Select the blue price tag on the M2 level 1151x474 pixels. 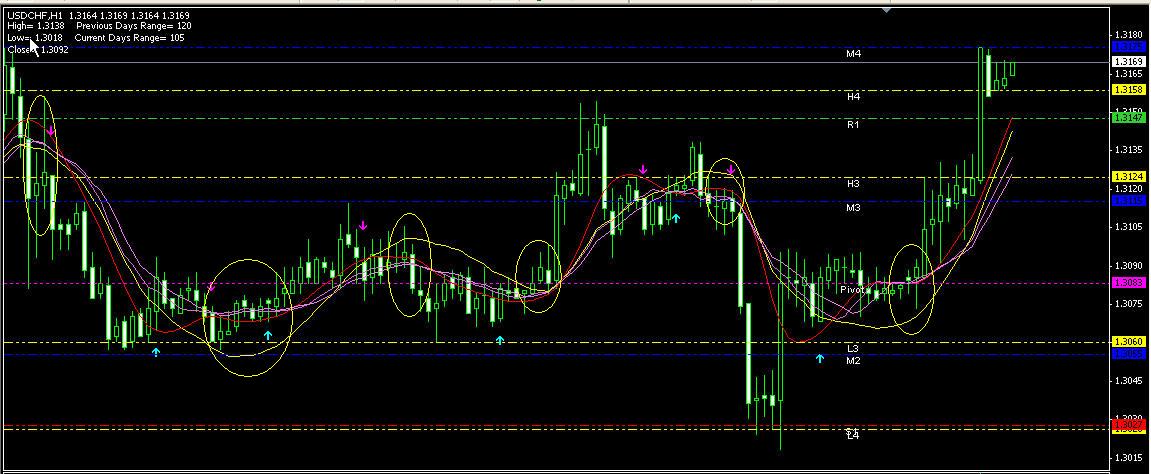click(1128, 354)
